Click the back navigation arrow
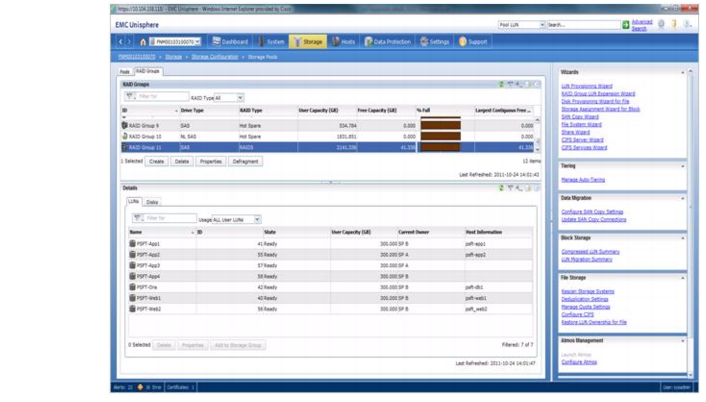Screen dimensions: 706x402 tap(120, 42)
